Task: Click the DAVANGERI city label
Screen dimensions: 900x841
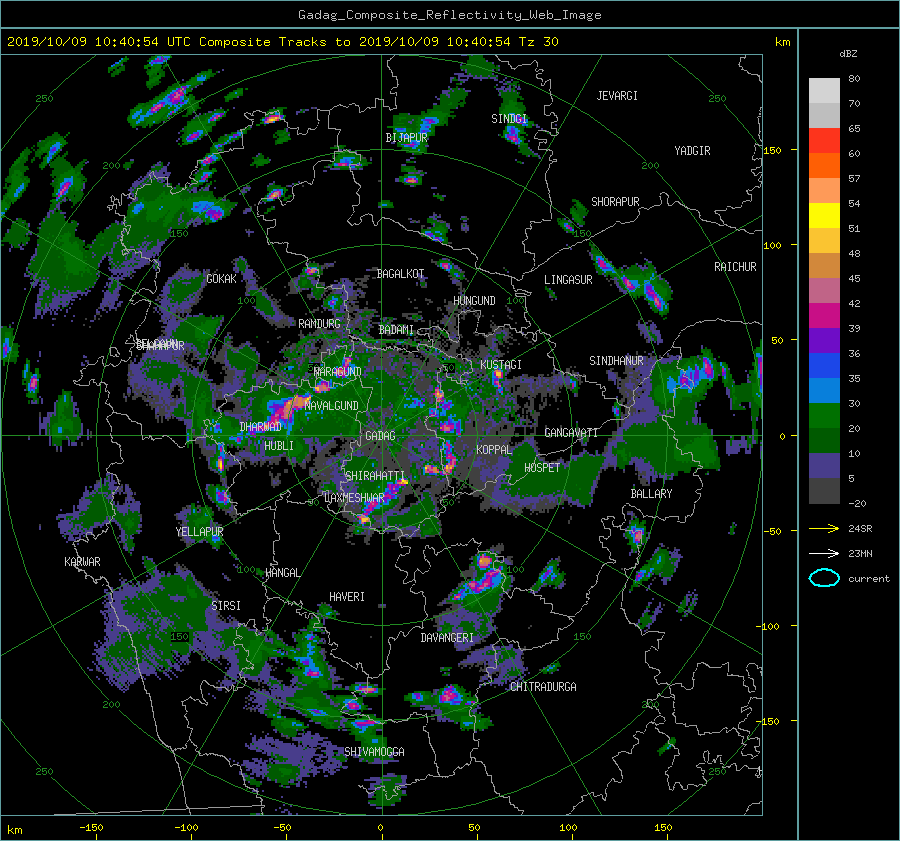Action: click(447, 638)
